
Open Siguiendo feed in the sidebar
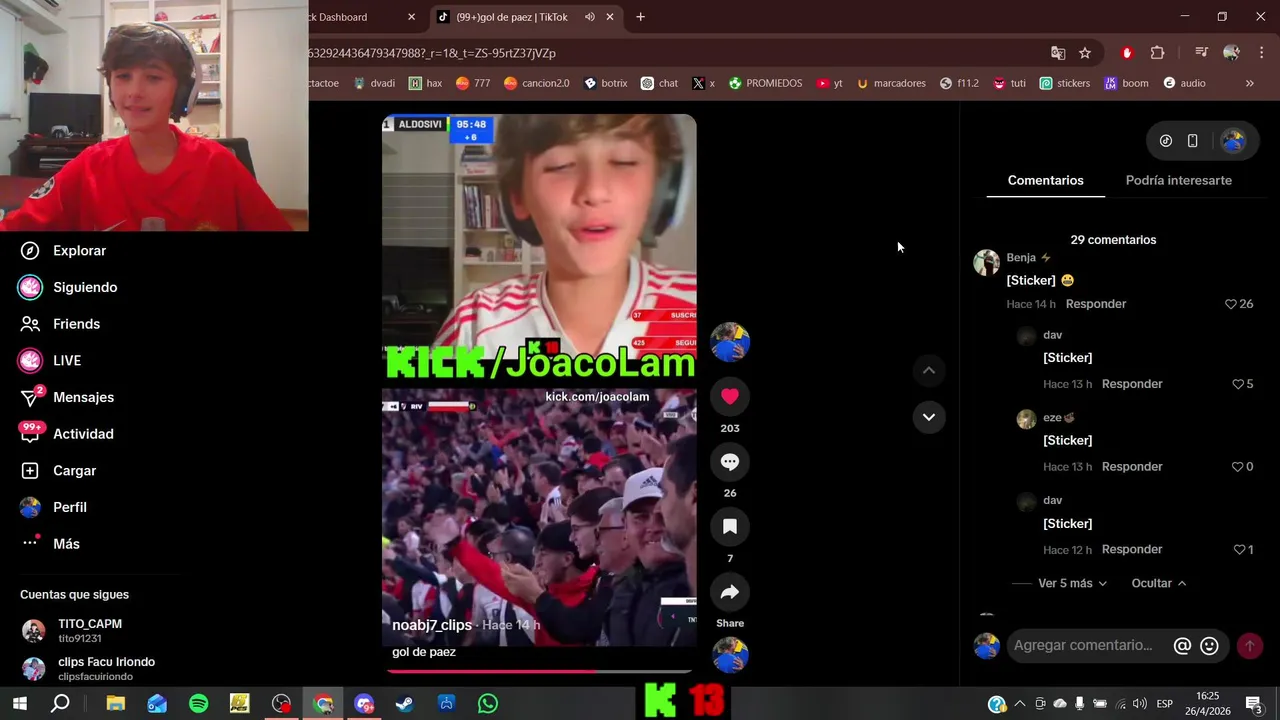pyautogui.click(x=68, y=287)
